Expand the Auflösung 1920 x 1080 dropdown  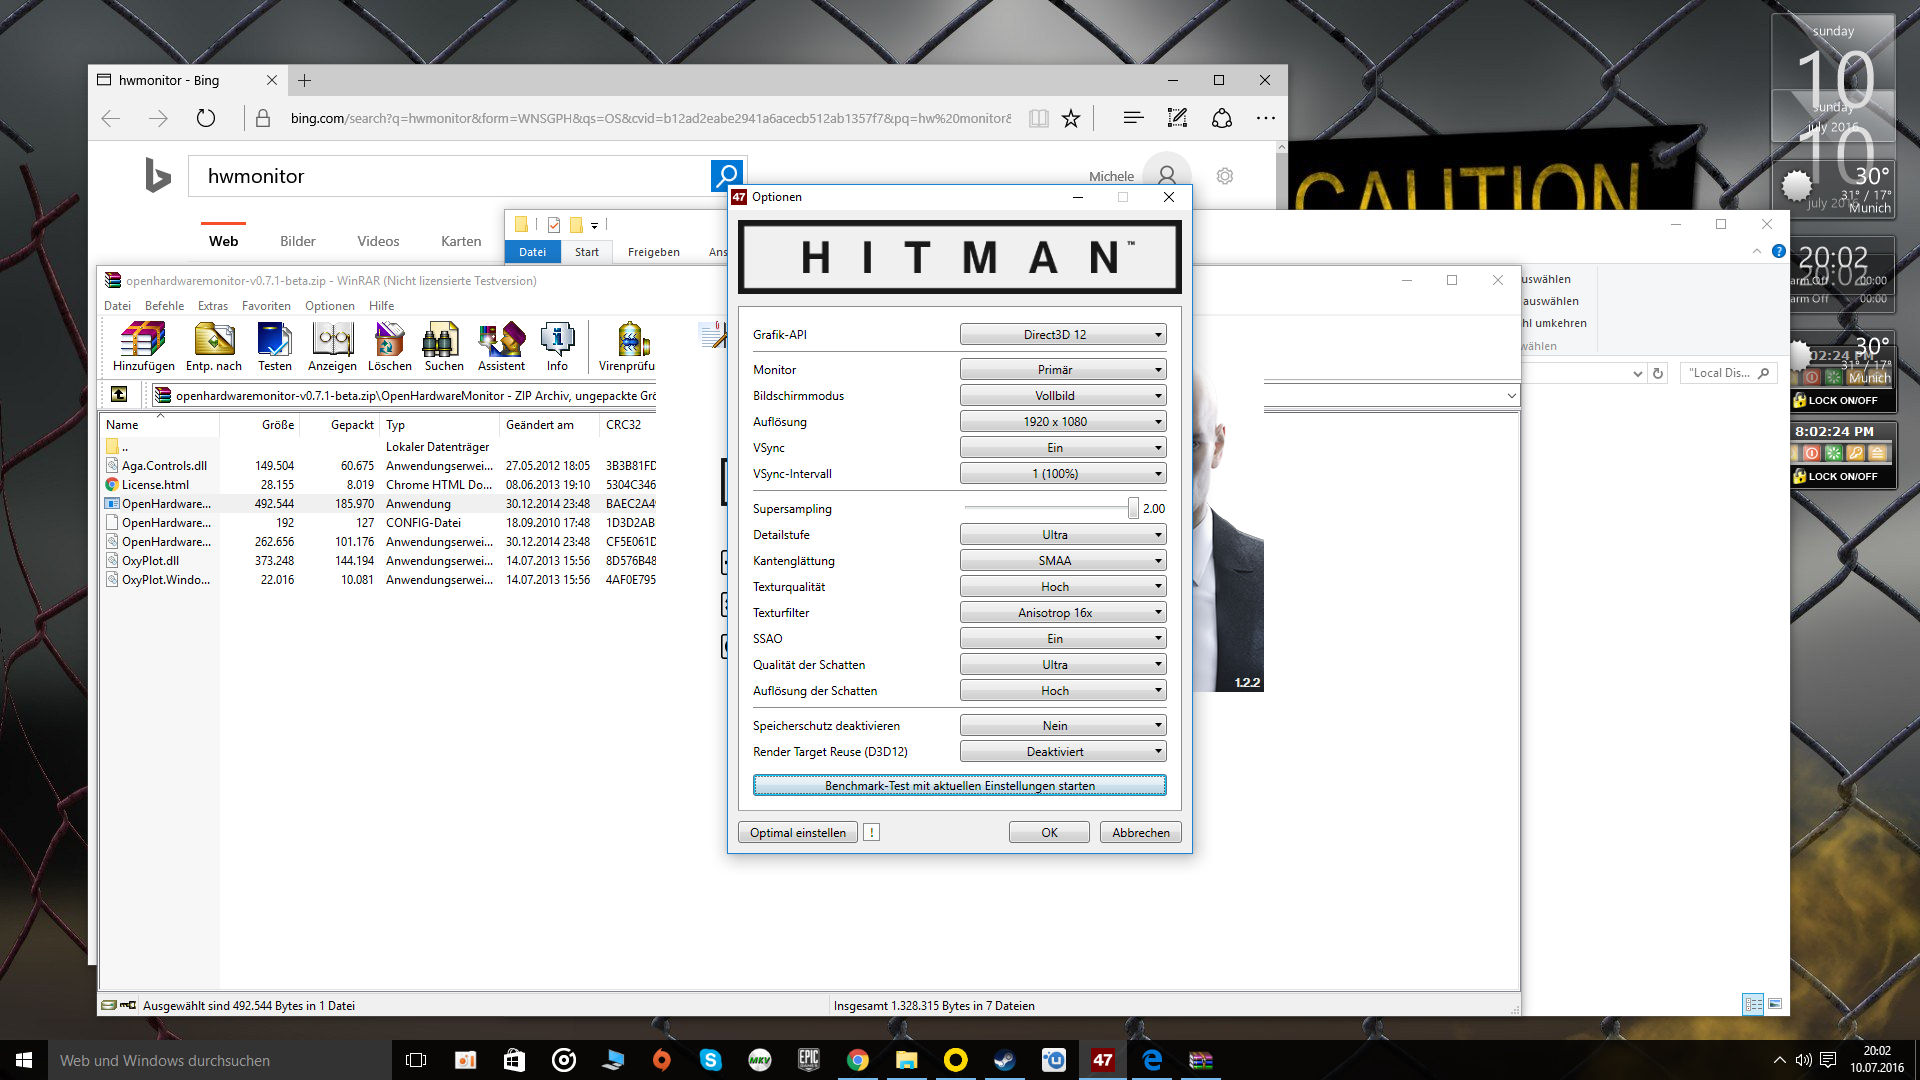pos(1063,422)
